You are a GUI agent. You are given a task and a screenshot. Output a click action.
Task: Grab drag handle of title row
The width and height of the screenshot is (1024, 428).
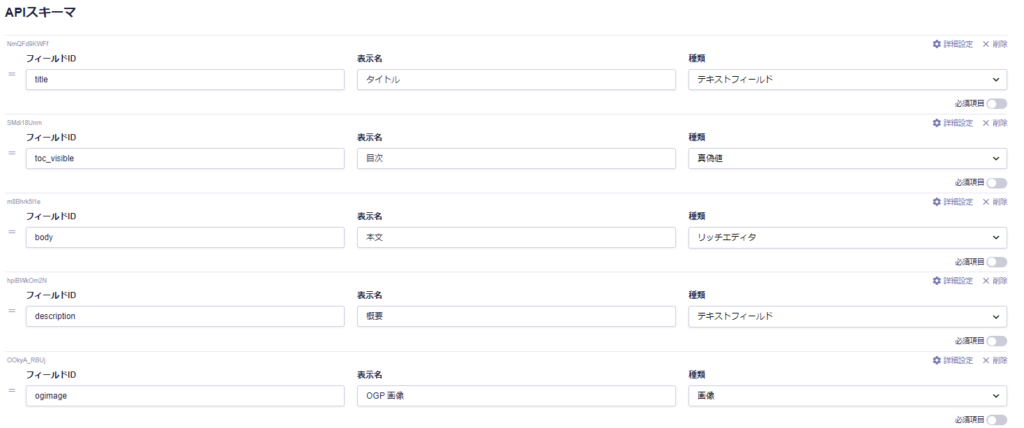pos(12,75)
